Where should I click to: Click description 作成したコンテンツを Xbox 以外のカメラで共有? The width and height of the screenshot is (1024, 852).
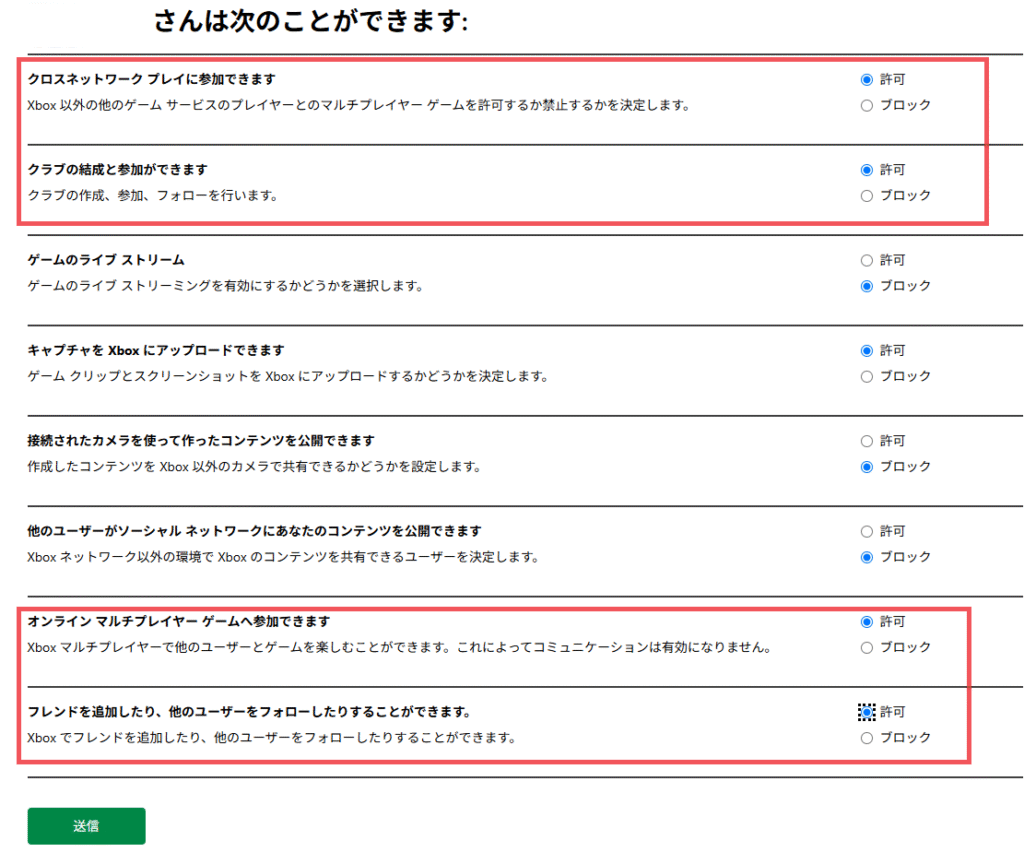click(255, 466)
